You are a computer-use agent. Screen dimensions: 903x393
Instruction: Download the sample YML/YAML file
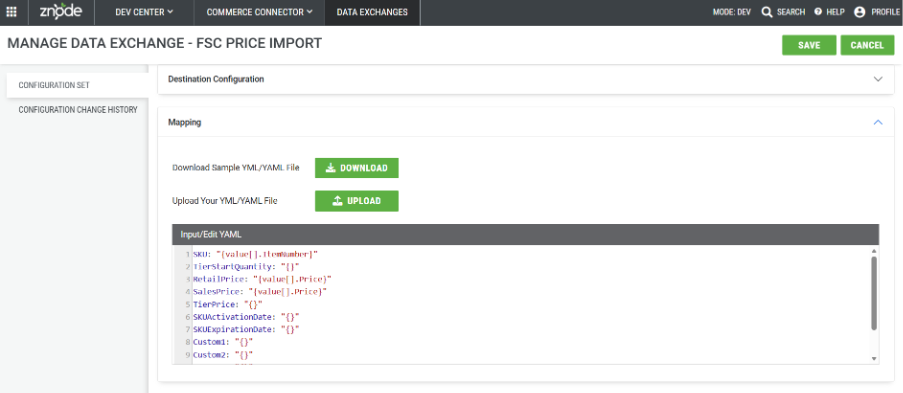click(x=356, y=168)
